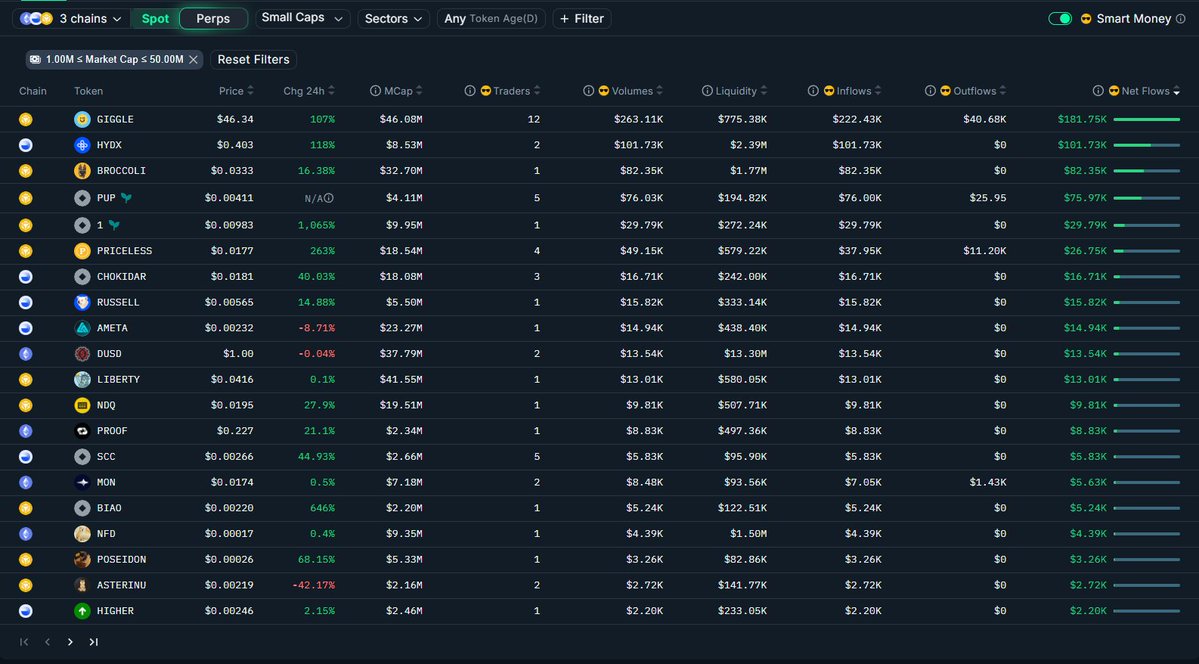Click the HYDX token logo
The width and height of the screenshot is (1199, 664).
(x=82, y=145)
